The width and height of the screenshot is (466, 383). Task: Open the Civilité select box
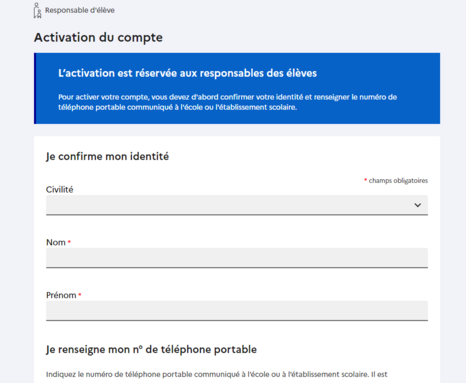237,205
